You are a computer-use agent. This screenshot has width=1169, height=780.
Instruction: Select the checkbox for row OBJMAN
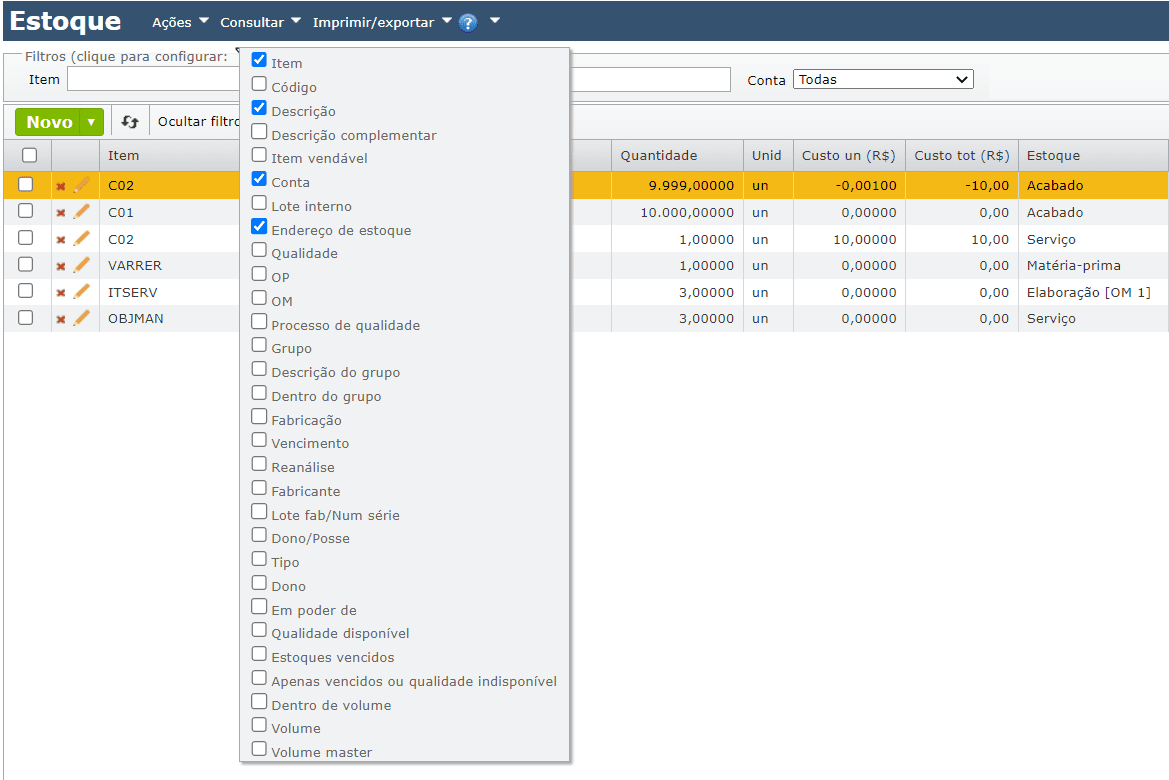point(25,317)
